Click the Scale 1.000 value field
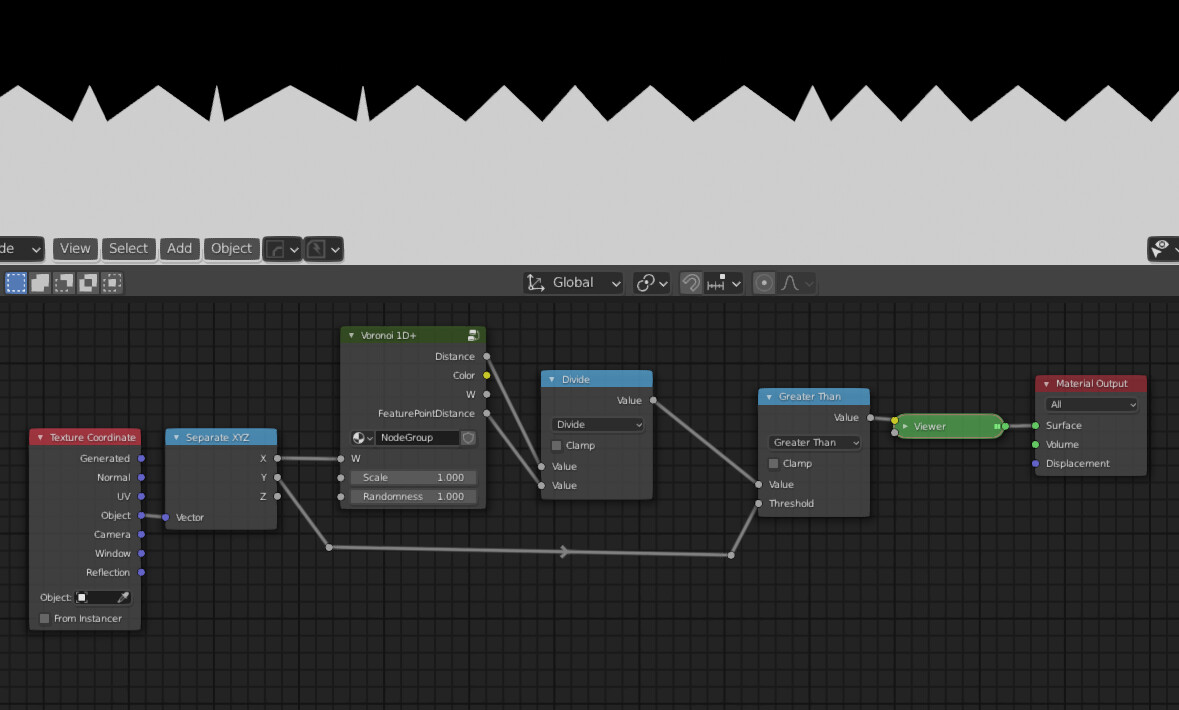The height and width of the screenshot is (710, 1179). (x=413, y=478)
